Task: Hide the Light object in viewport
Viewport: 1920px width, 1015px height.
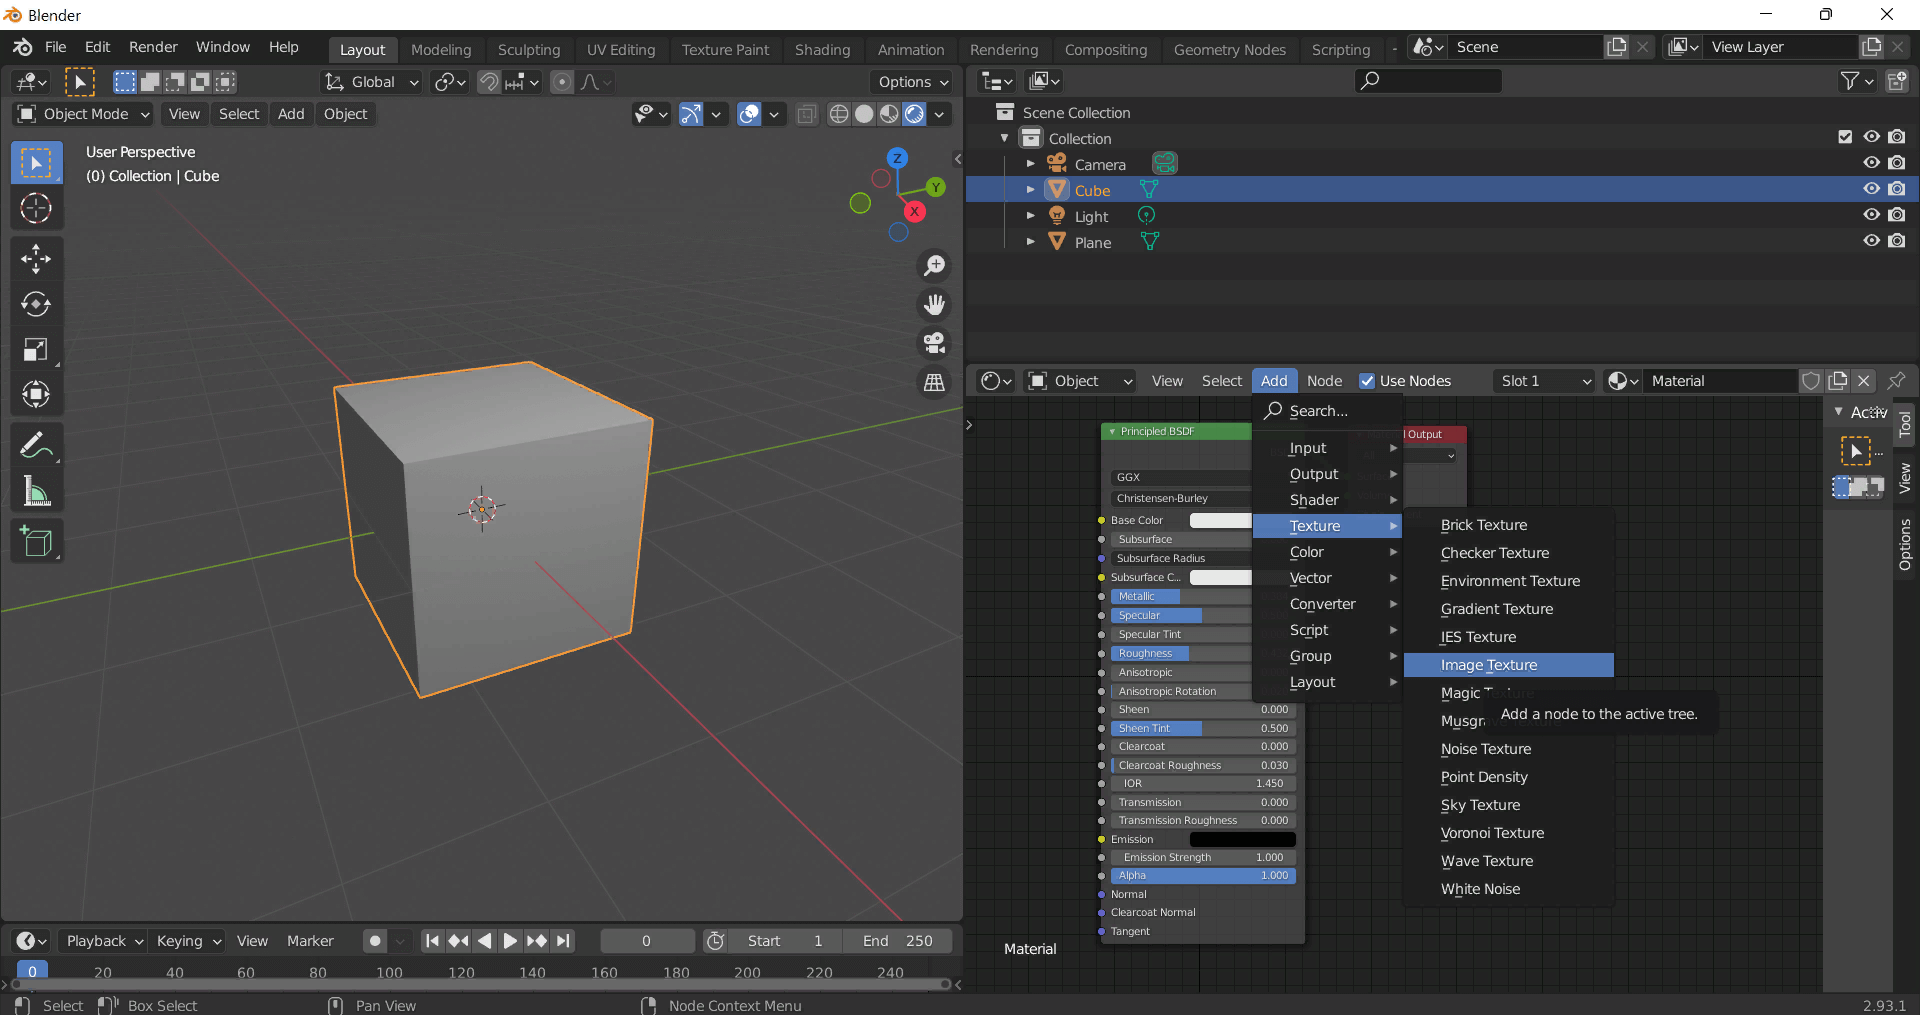Action: (x=1871, y=215)
